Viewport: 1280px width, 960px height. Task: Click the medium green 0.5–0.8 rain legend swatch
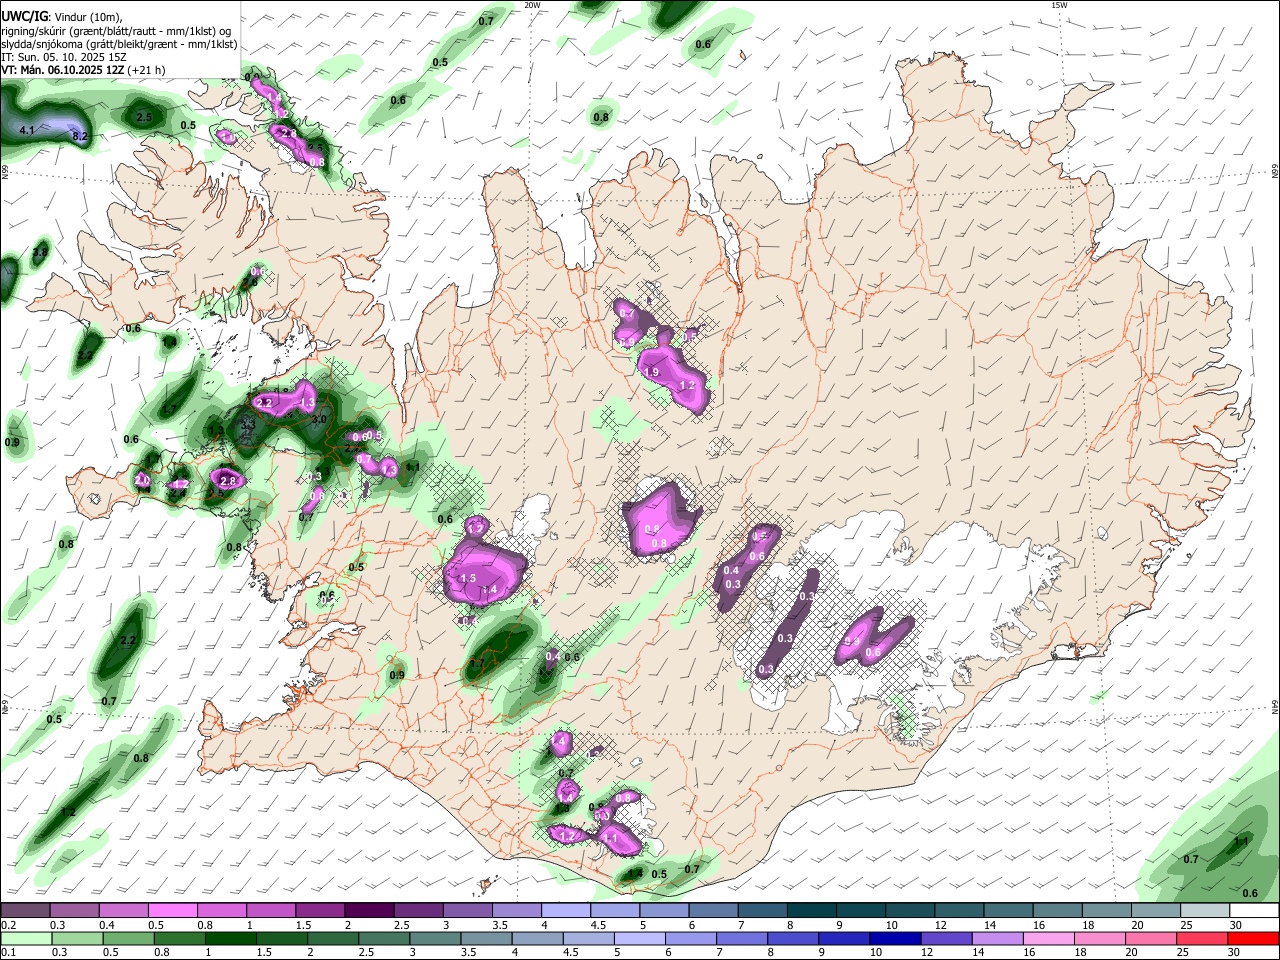click(130, 938)
